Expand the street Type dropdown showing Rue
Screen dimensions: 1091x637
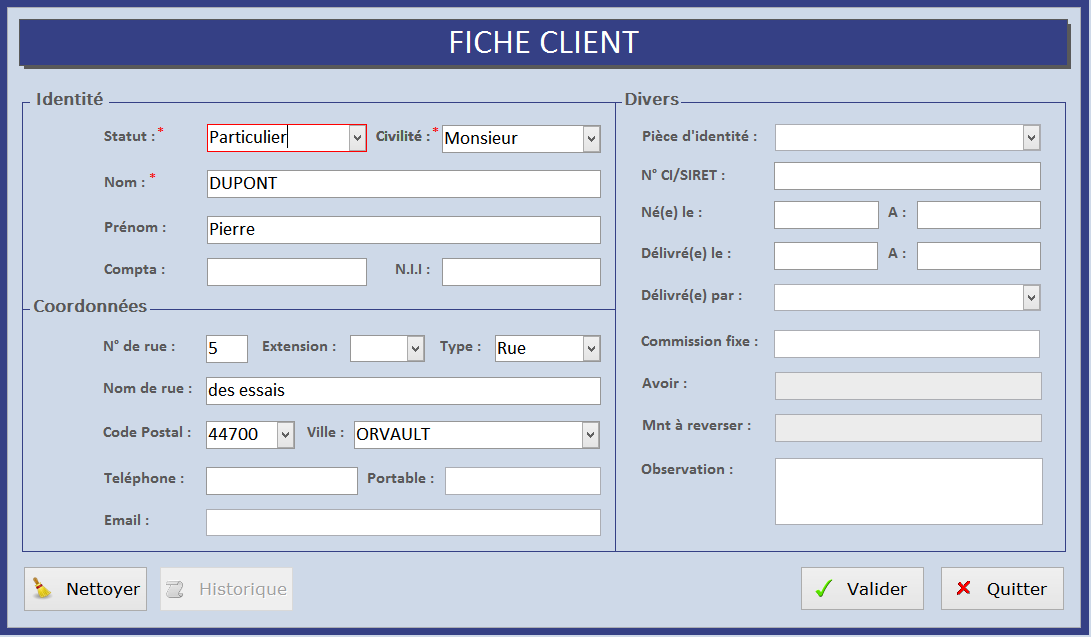point(591,348)
